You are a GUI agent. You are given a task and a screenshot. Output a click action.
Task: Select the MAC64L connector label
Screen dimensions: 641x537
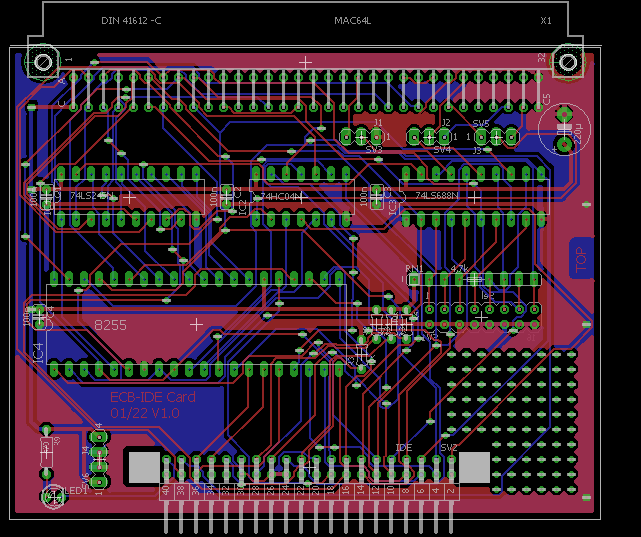click(352, 20)
